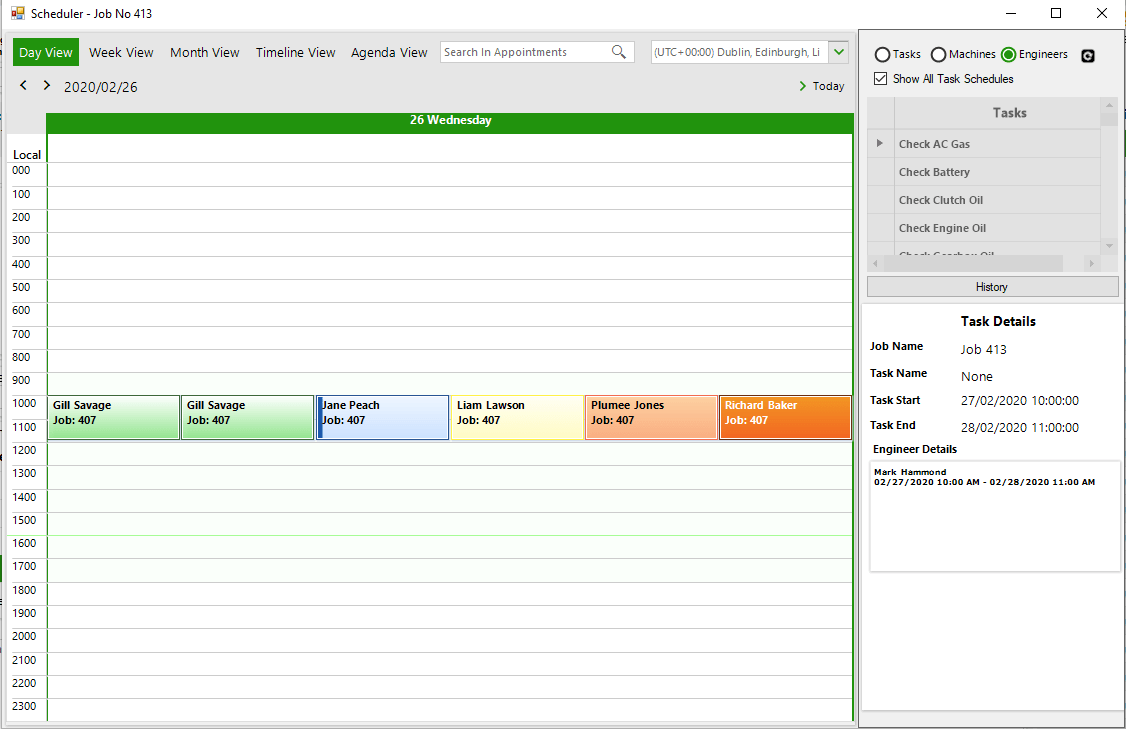This screenshot has width=1126, height=729.
Task: Click the refresh icon beside Engineers option
Action: click(1087, 55)
